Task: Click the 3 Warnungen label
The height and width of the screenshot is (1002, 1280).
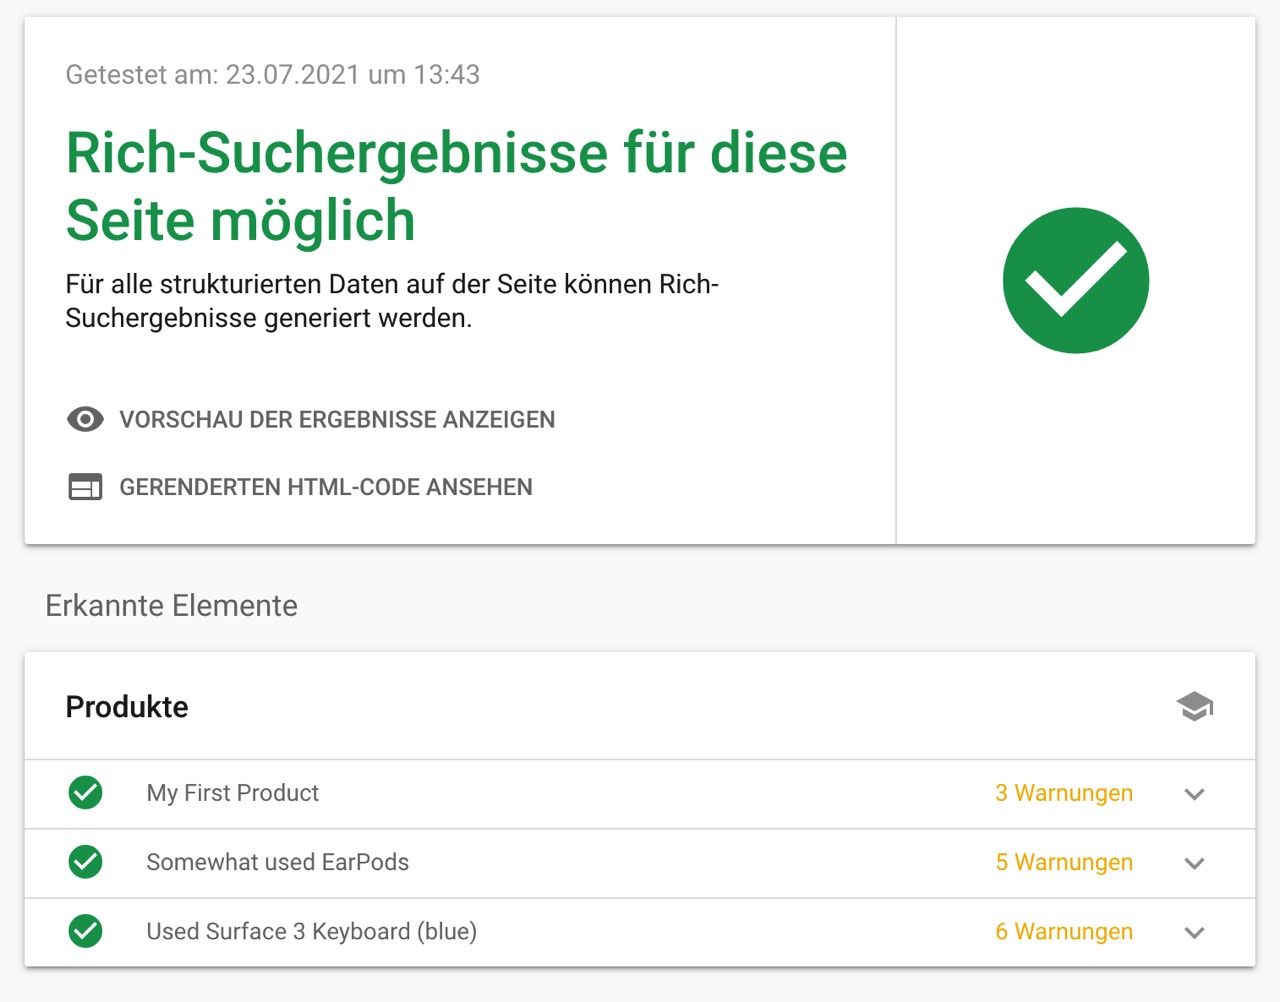Action: 1064,793
